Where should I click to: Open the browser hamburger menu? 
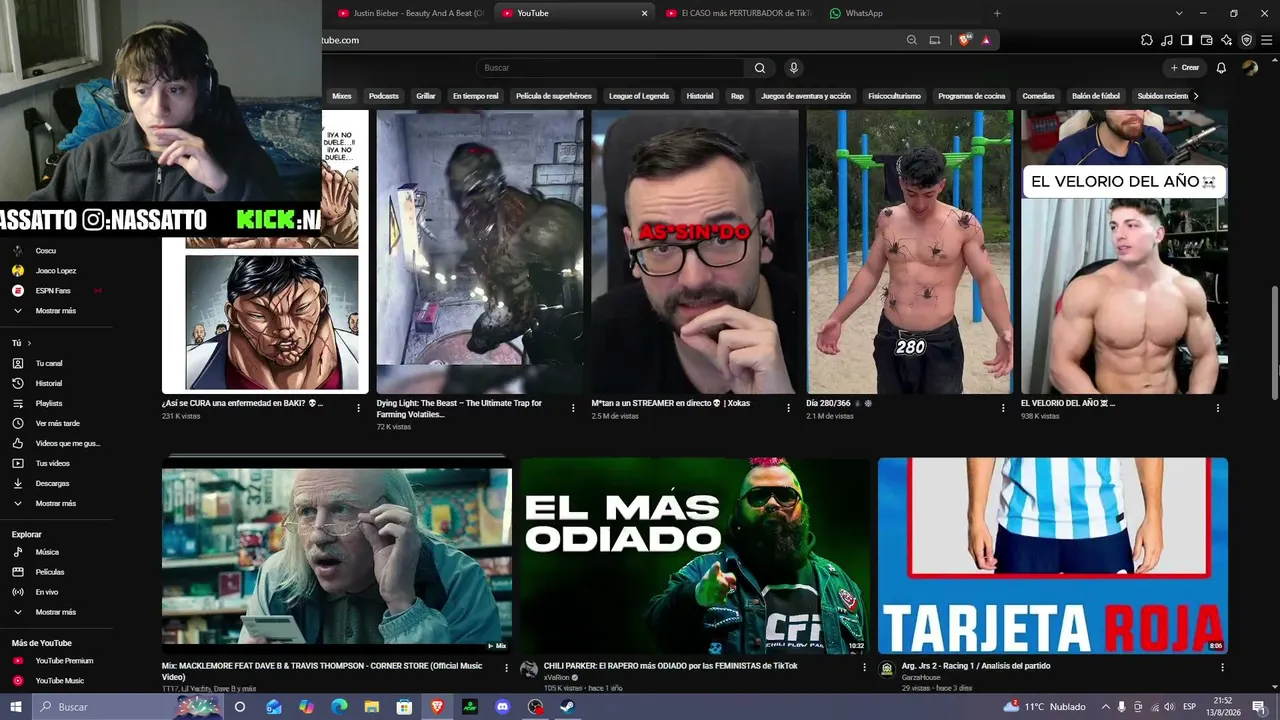click(1267, 40)
